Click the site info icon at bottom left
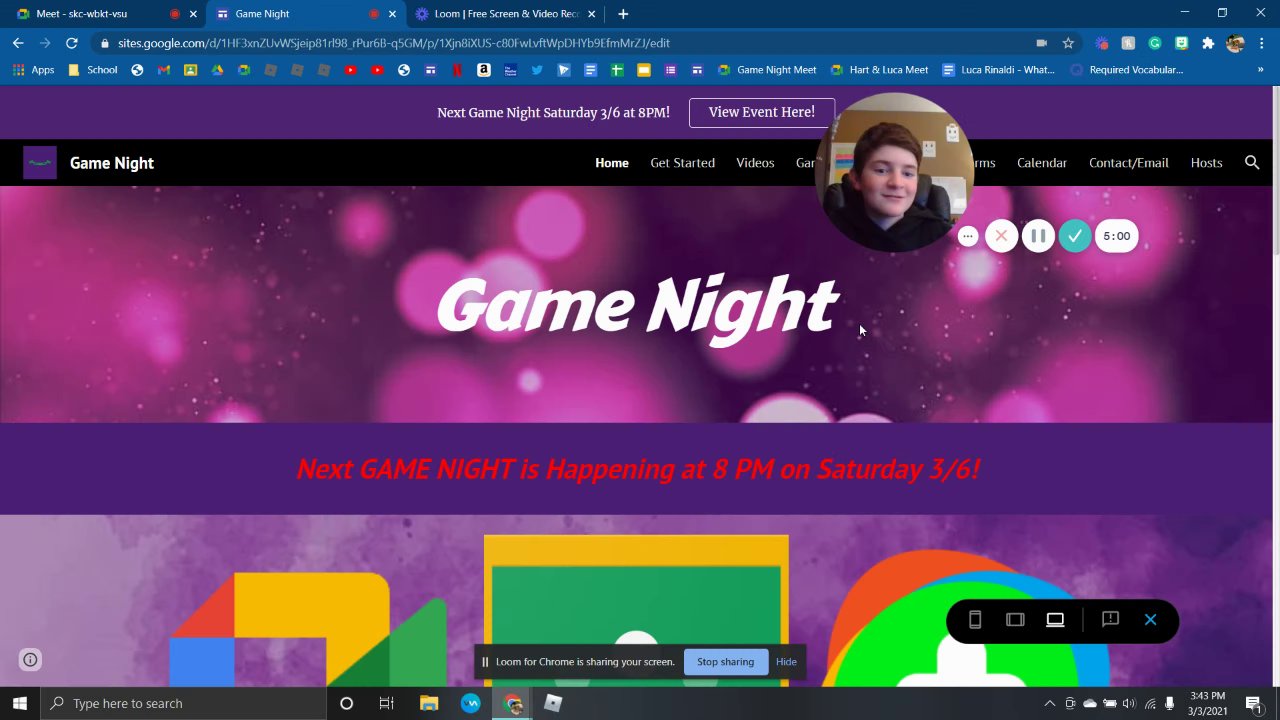Viewport: 1280px width, 720px height. click(31, 659)
